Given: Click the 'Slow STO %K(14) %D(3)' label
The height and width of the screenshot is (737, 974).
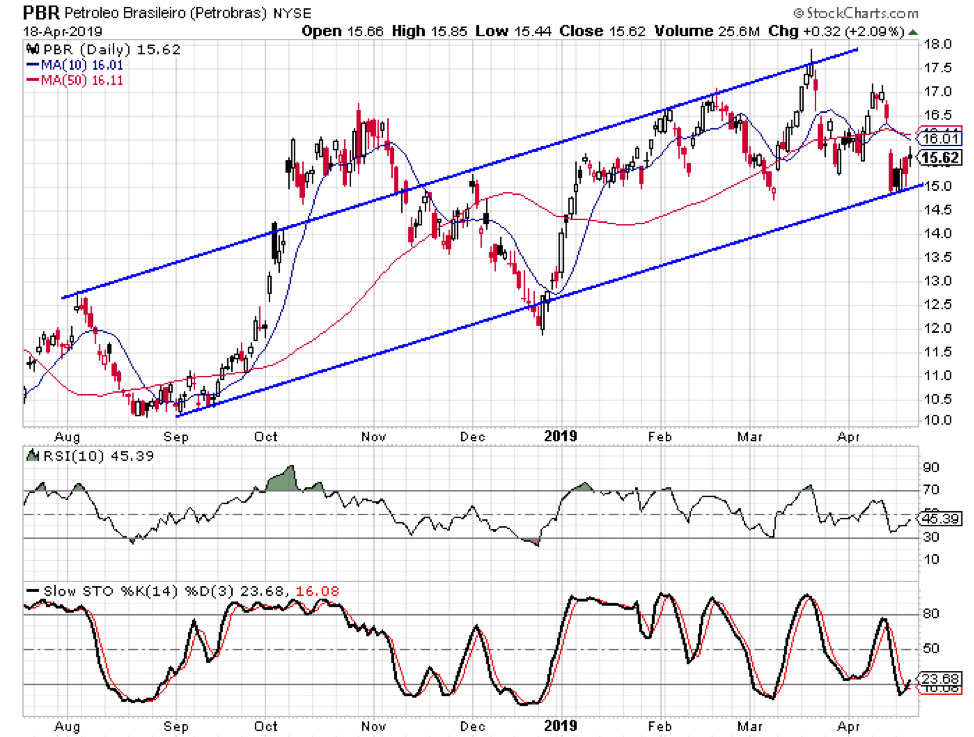Looking at the screenshot, I should pos(139,591).
